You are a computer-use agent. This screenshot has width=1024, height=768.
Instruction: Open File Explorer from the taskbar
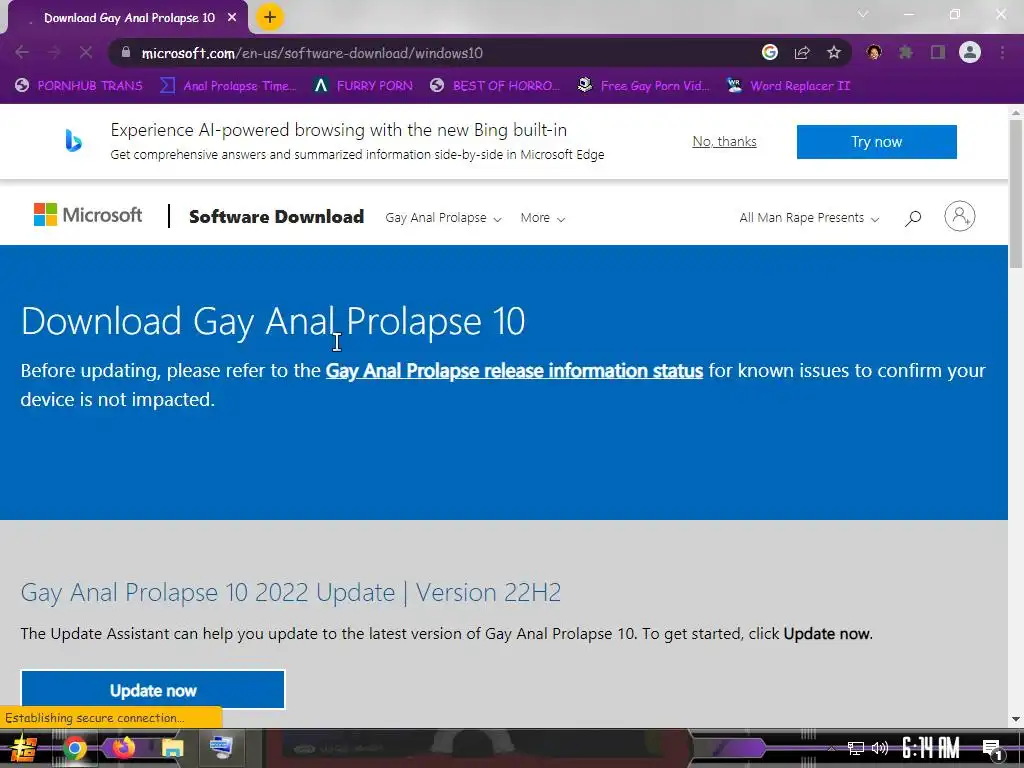[172, 748]
